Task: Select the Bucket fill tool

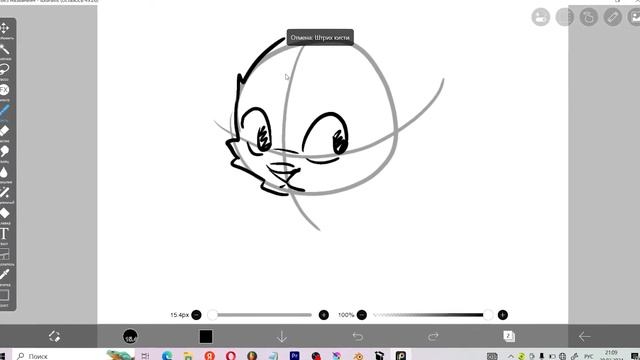Action: [x=4, y=213]
